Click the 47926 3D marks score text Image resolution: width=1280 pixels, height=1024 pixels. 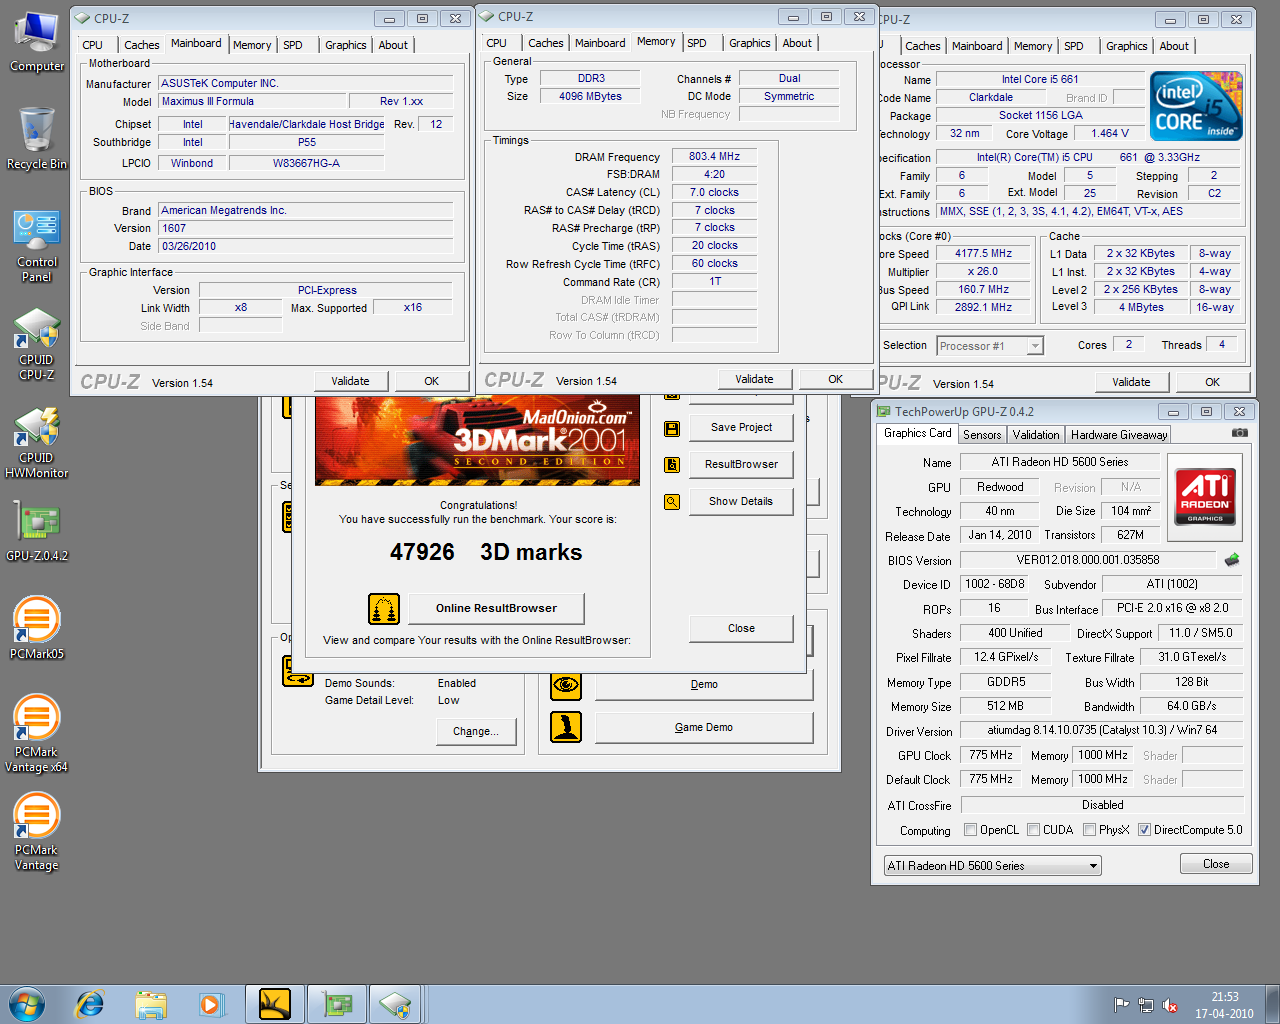click(486, 552)
